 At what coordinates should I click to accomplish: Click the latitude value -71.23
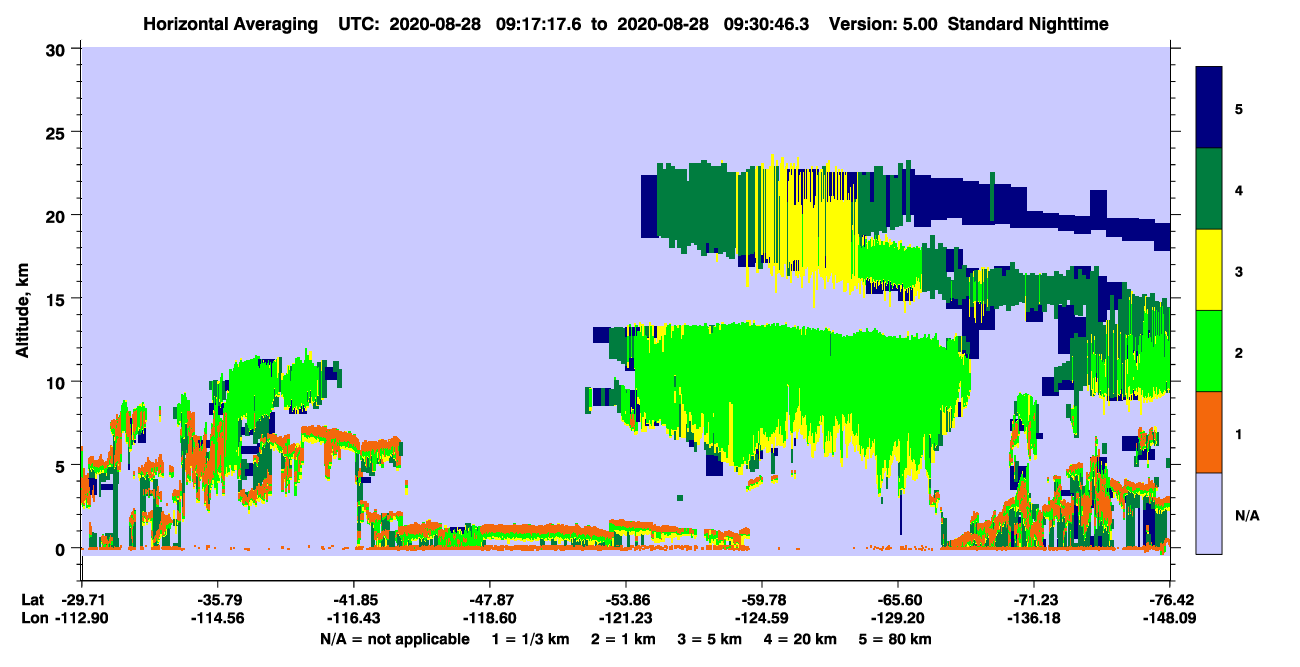1034,600
